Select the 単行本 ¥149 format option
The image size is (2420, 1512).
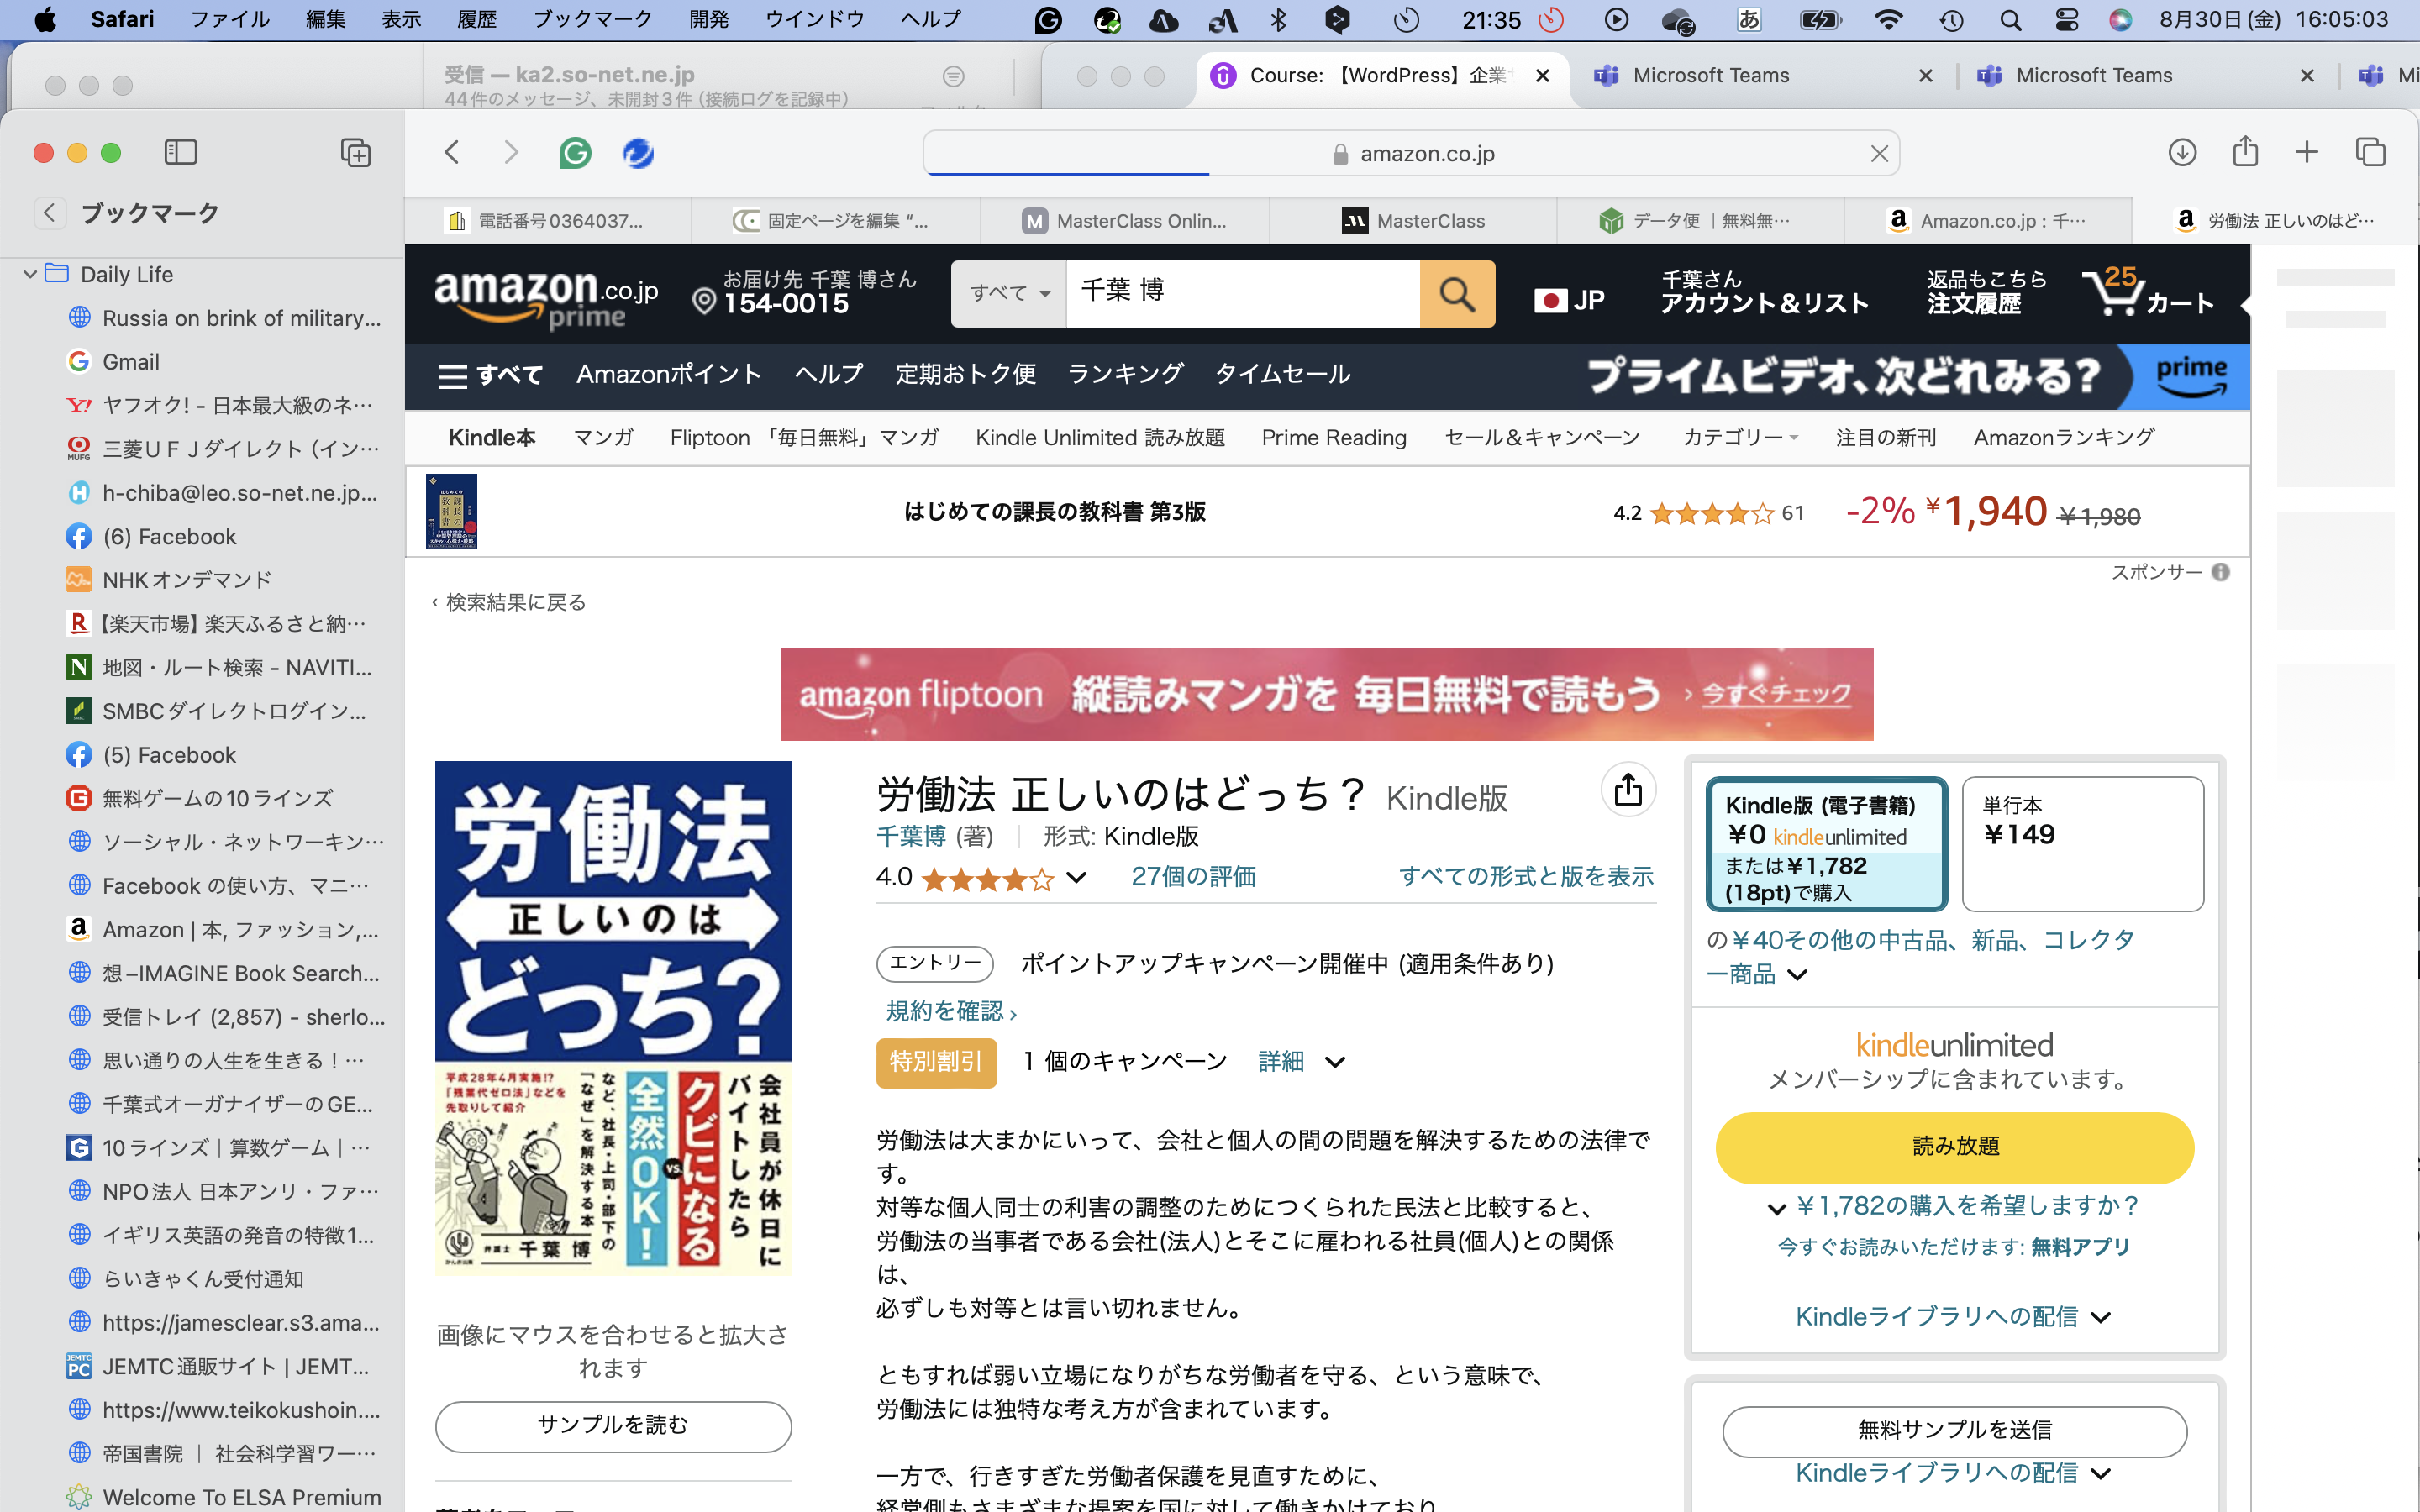2082,844
